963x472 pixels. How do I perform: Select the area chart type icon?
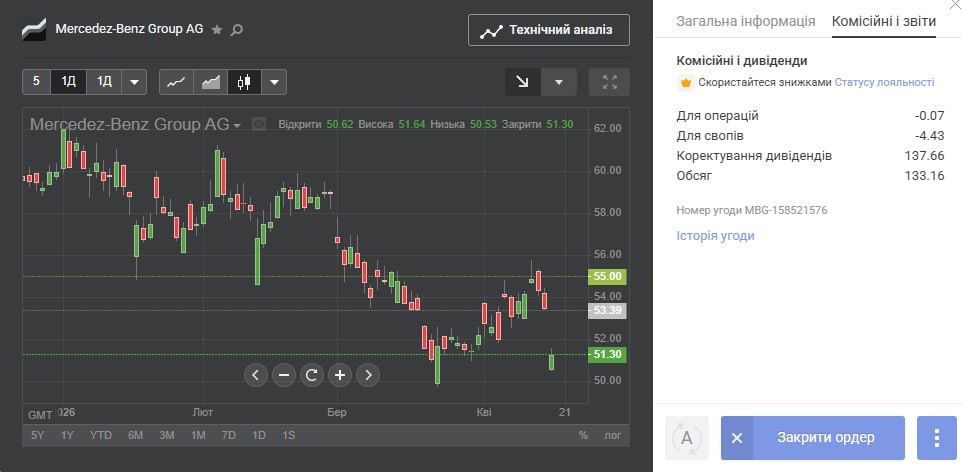point(210,82)
